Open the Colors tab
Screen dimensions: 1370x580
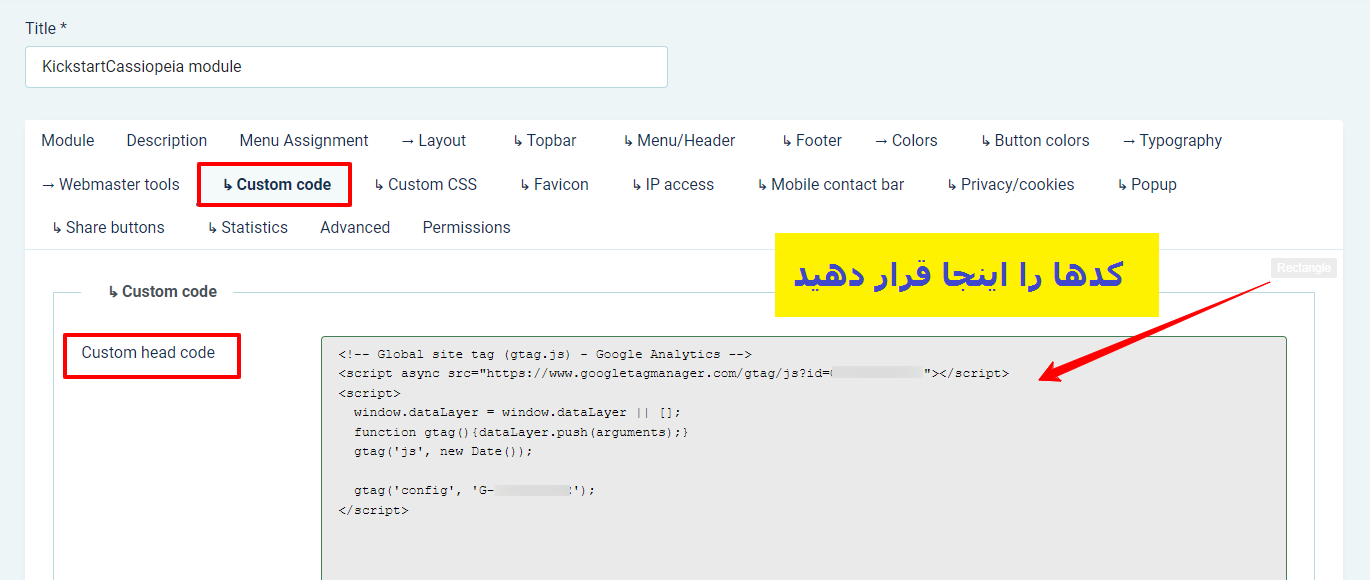tap(905, 140)
